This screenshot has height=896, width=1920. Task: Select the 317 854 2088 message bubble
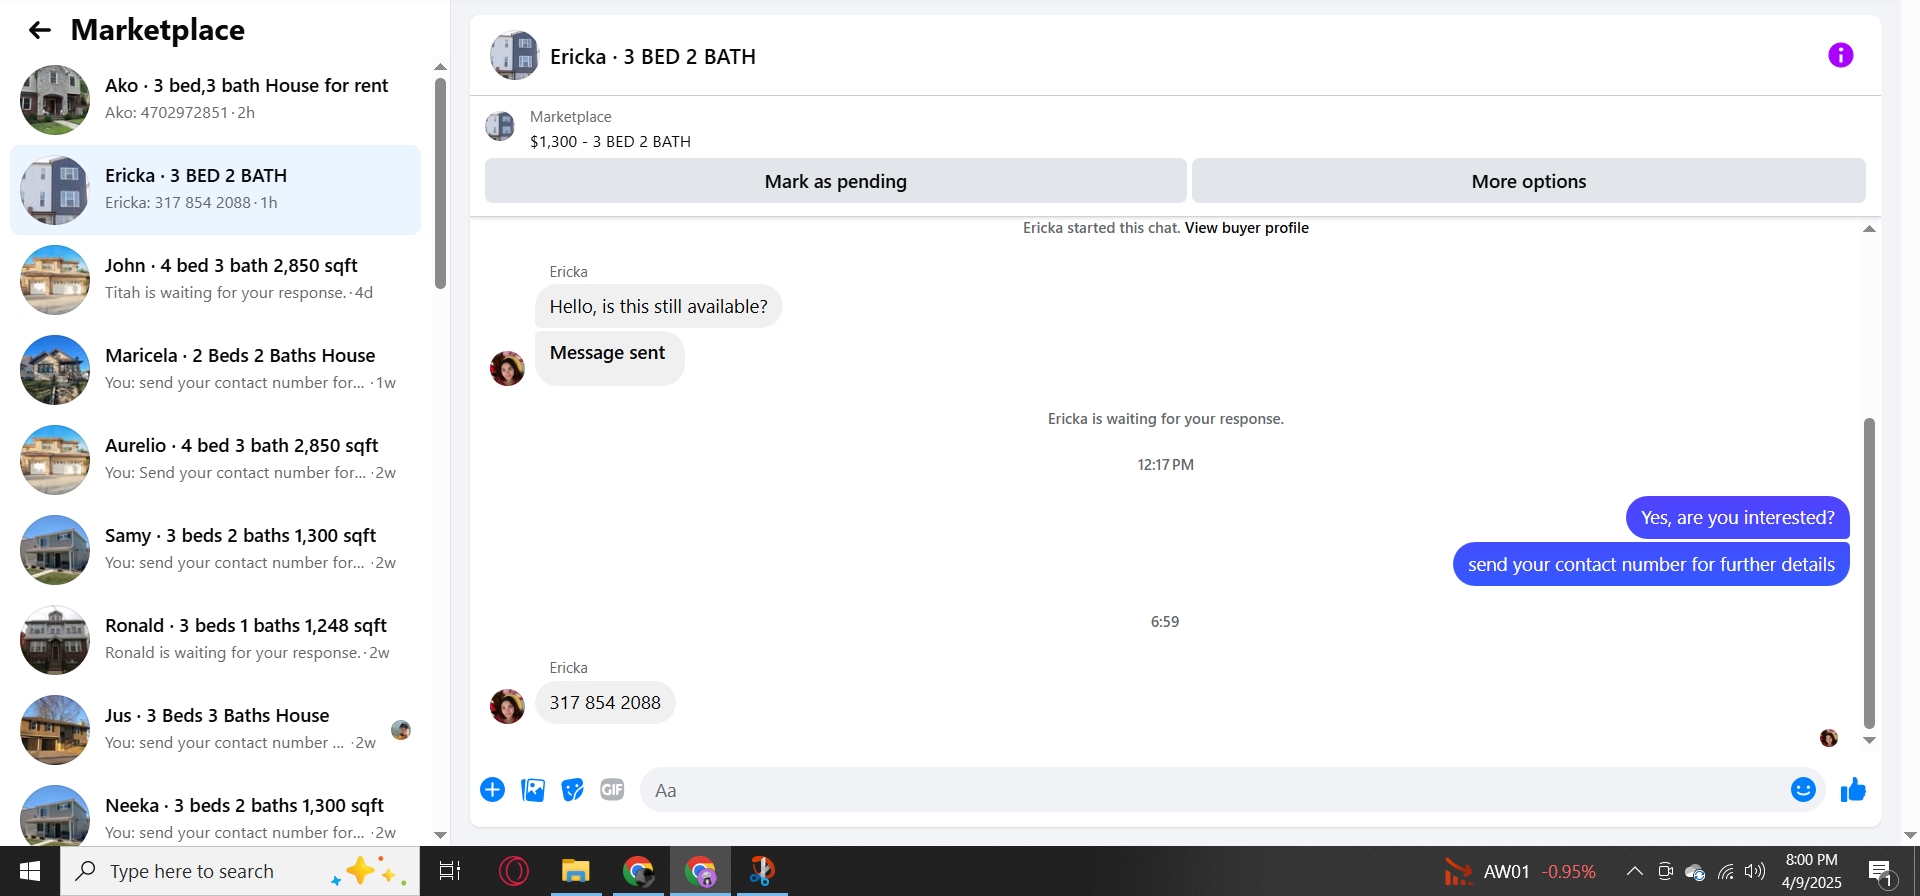pos(605,703)
